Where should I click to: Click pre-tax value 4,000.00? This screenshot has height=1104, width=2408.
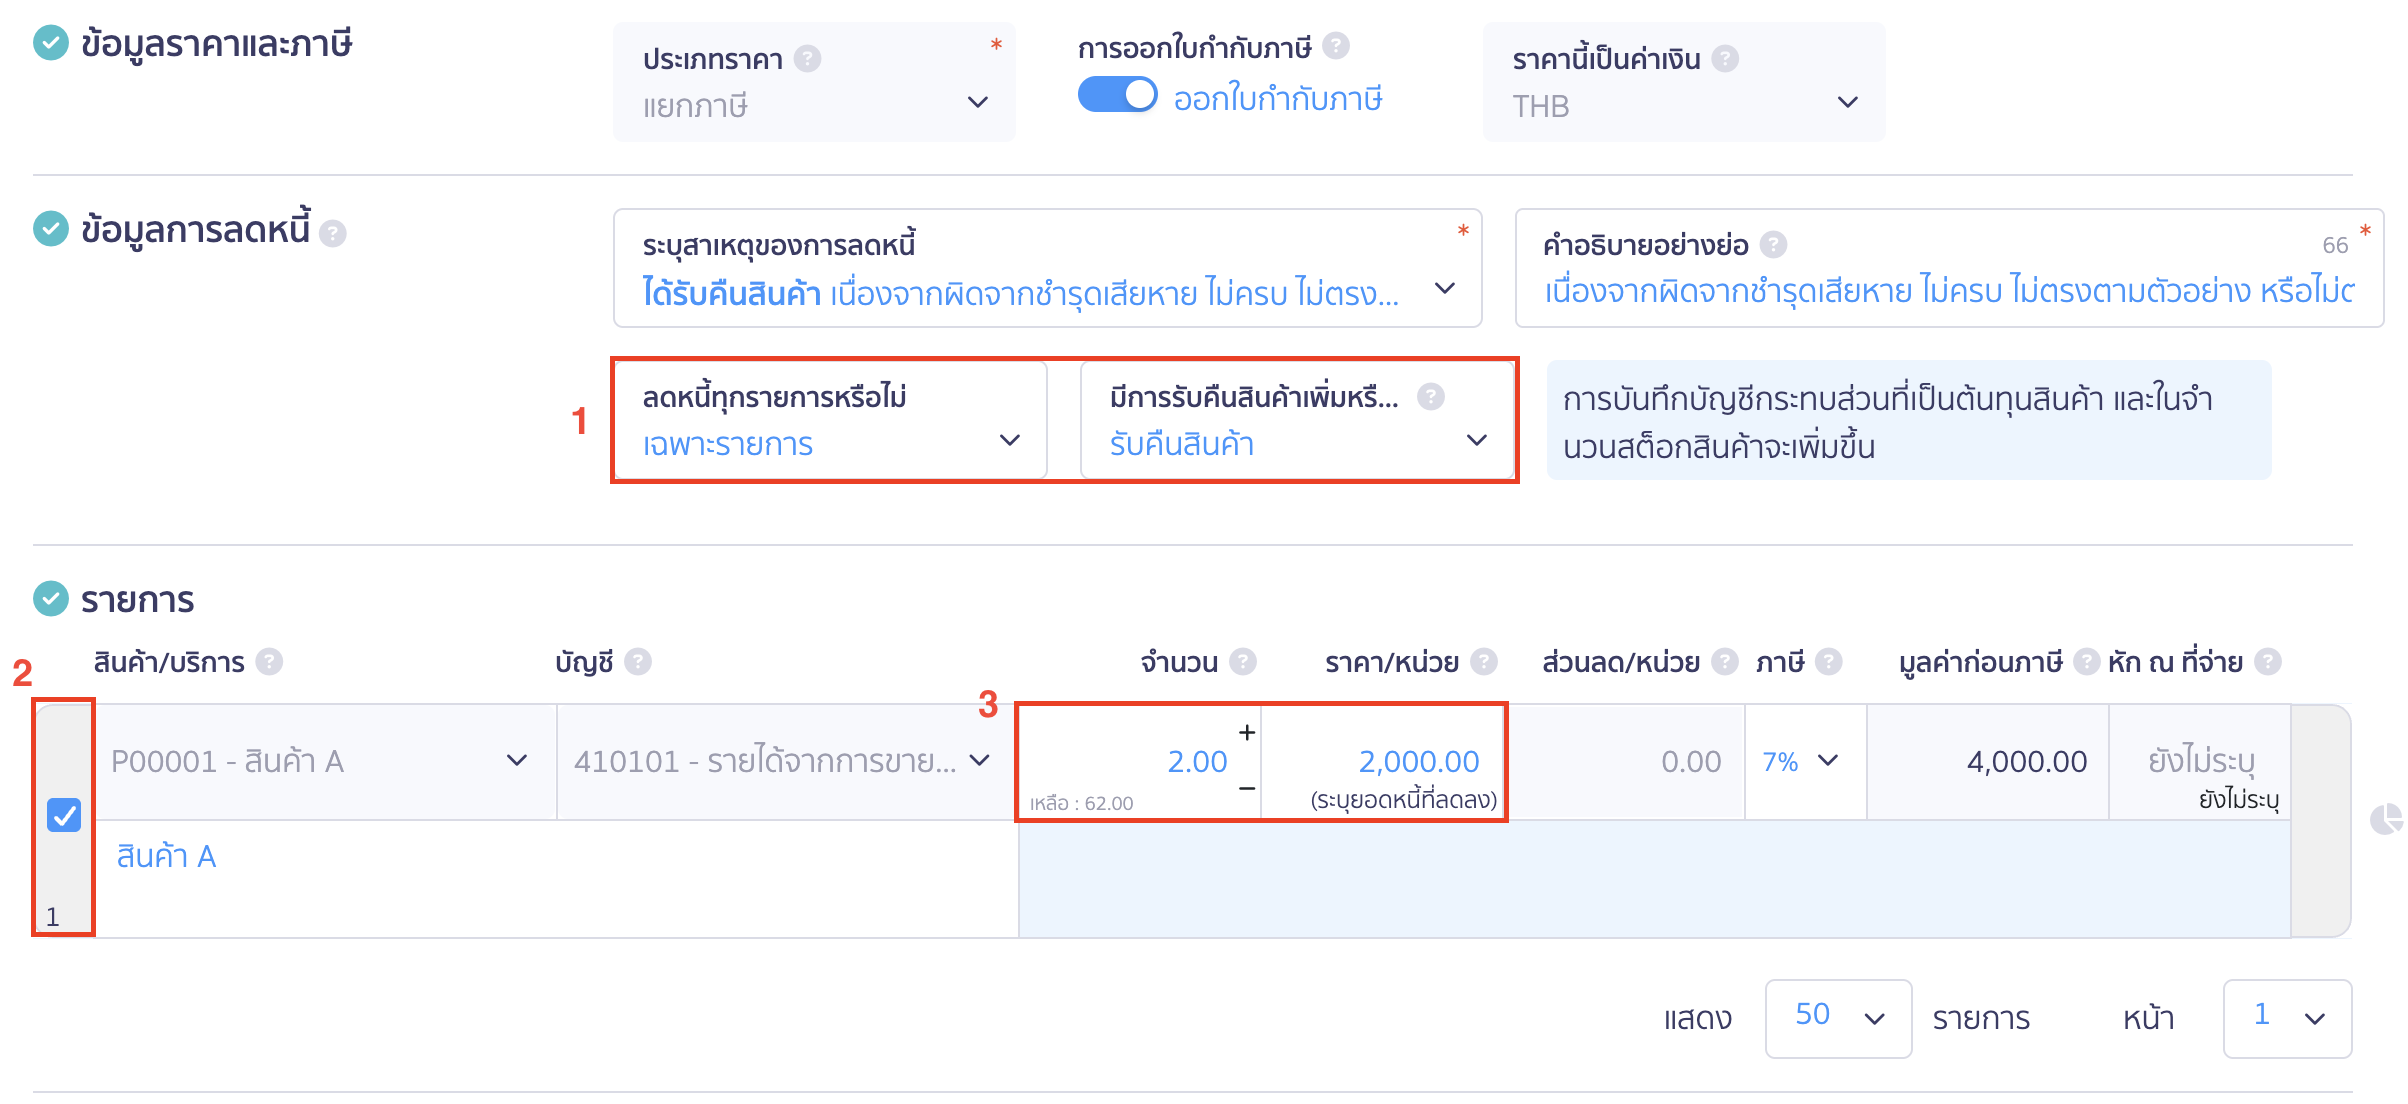[2026, 762]
